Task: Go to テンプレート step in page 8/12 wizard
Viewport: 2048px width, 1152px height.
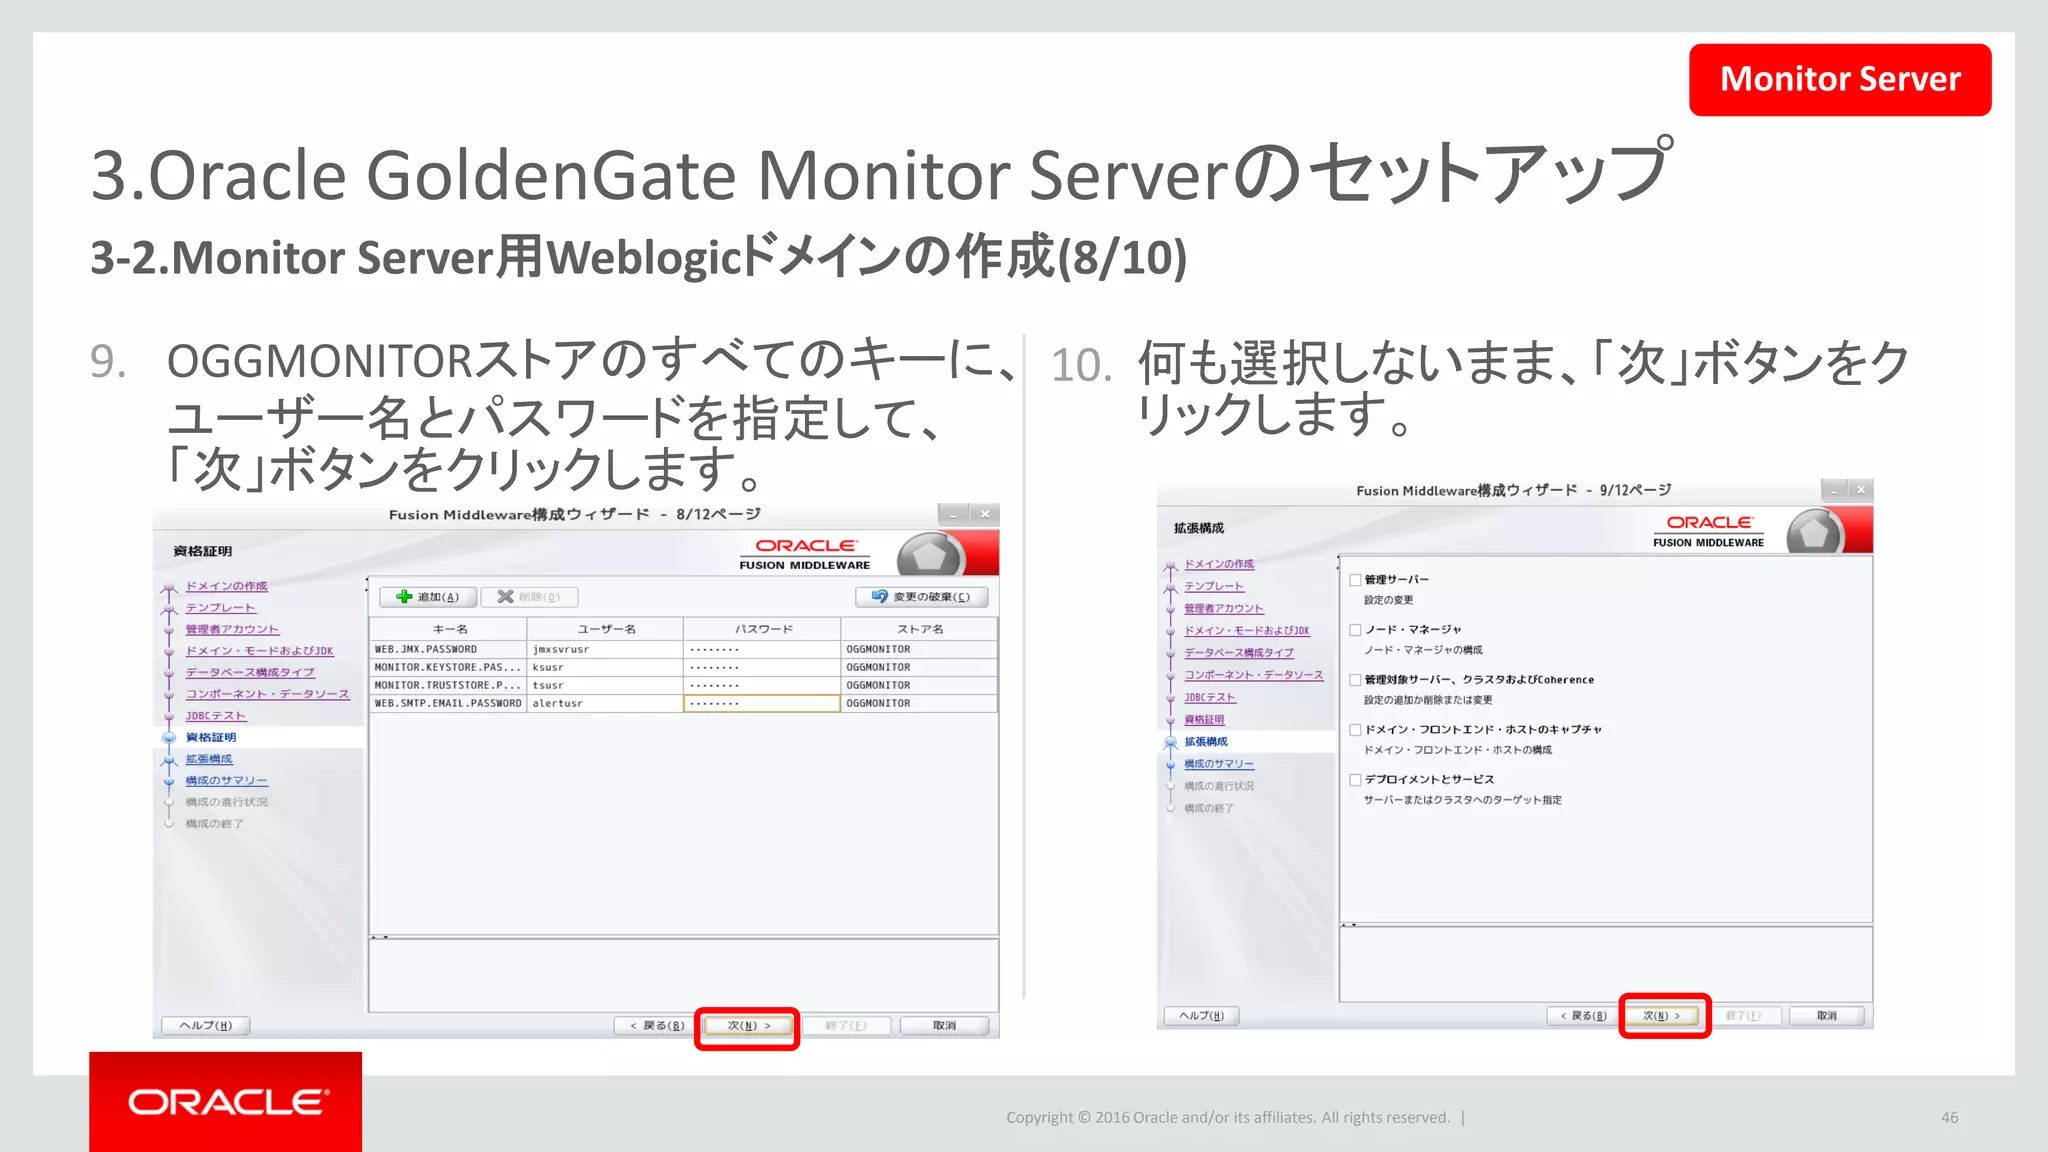Action: [220, 608]
